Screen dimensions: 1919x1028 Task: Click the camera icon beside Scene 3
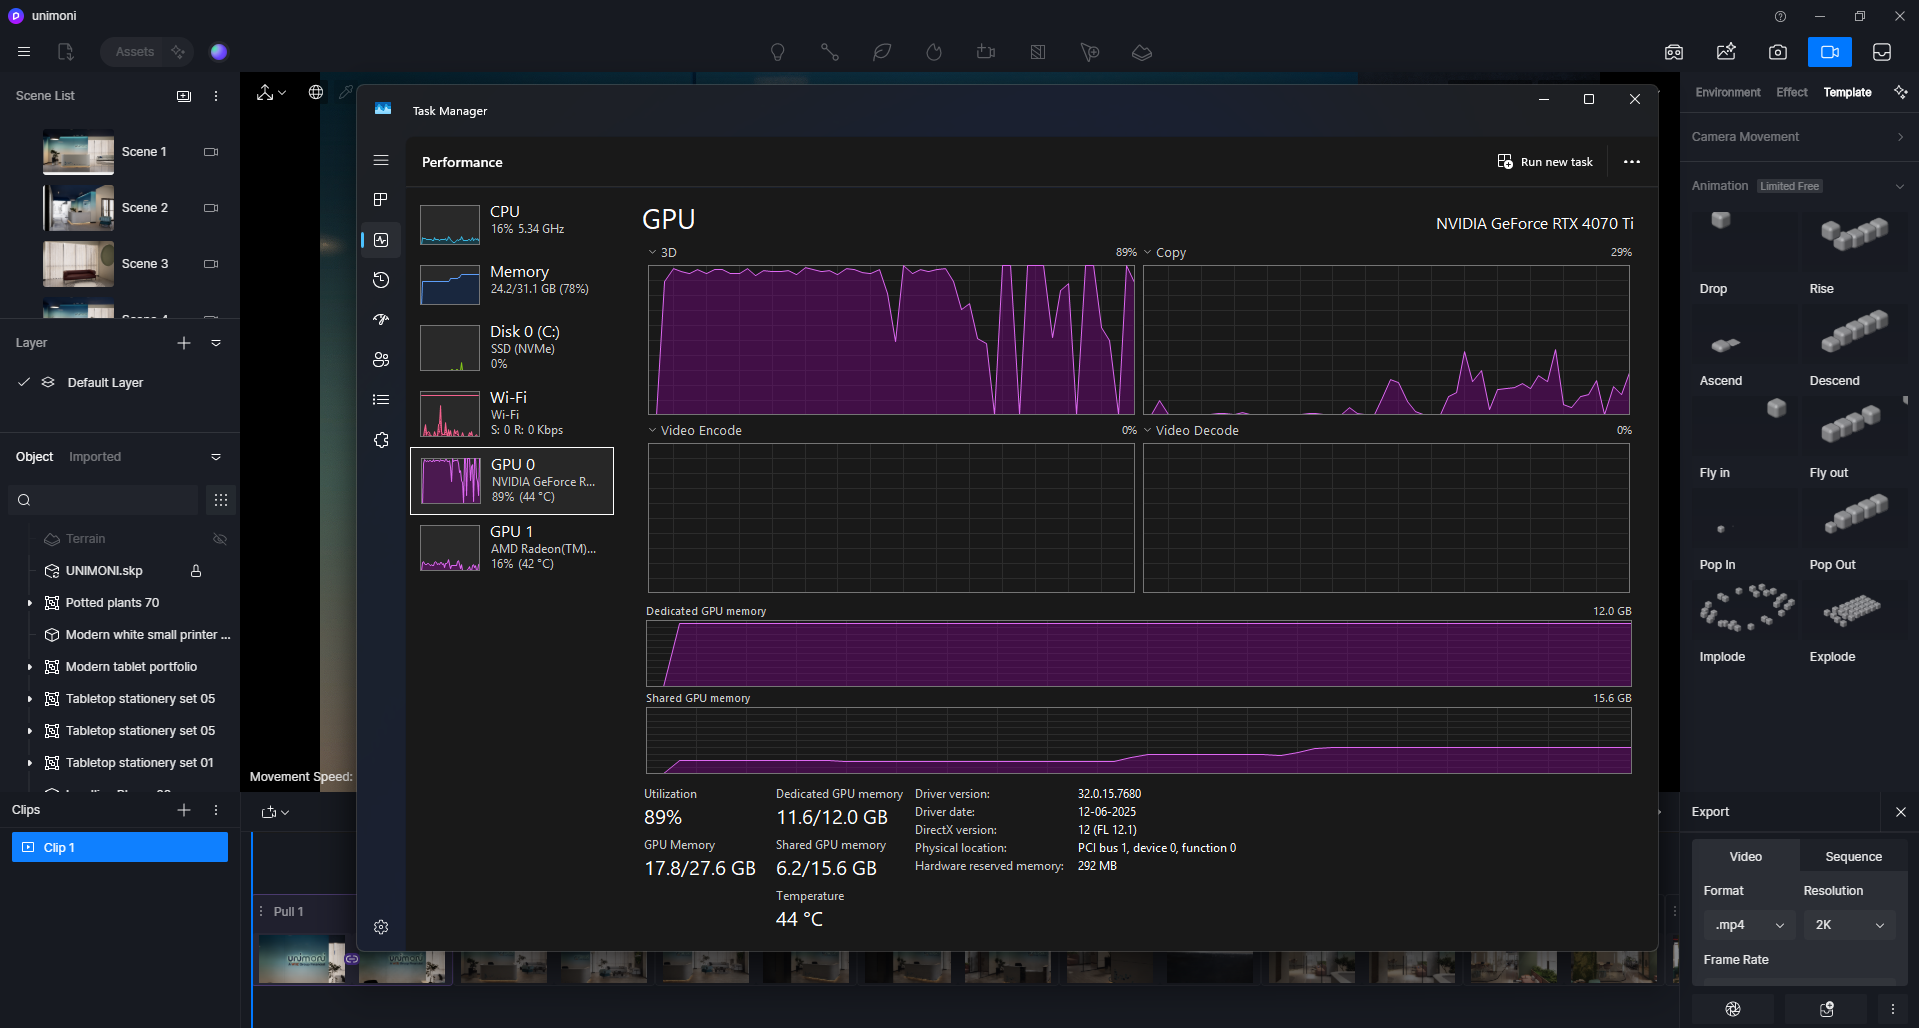pos(211,264)
